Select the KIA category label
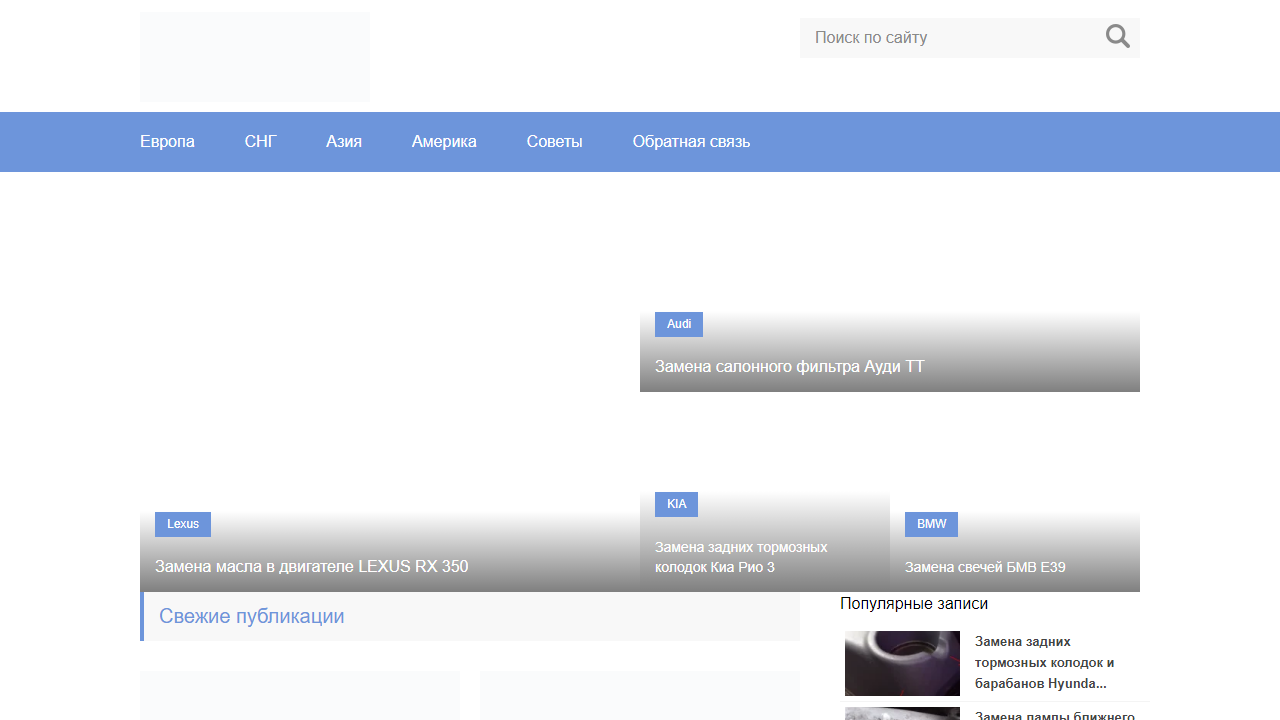 click(x=676, y=504)
